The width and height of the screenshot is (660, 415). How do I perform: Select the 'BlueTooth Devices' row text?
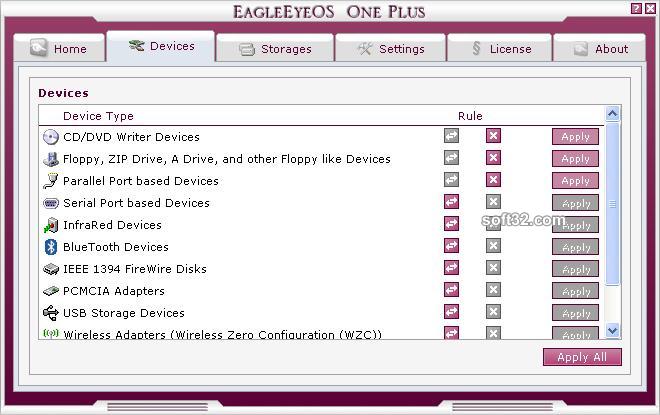pos(116,247)
